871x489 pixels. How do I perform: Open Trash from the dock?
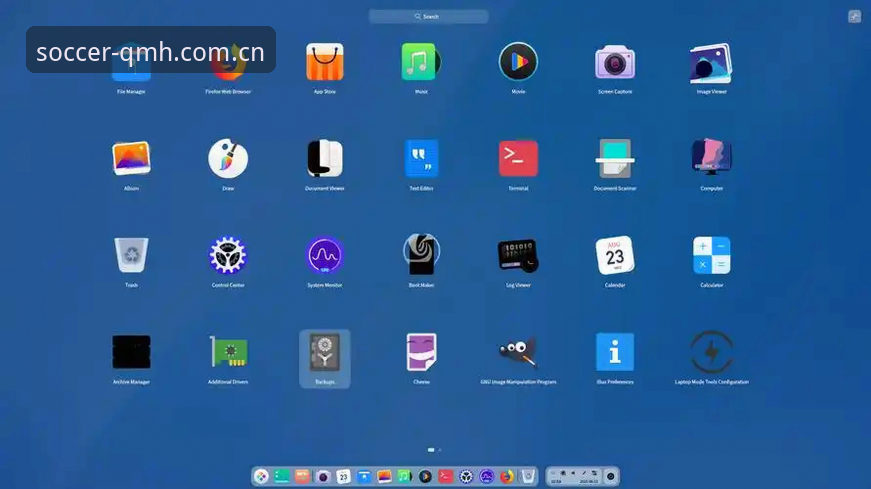point(528,476)
